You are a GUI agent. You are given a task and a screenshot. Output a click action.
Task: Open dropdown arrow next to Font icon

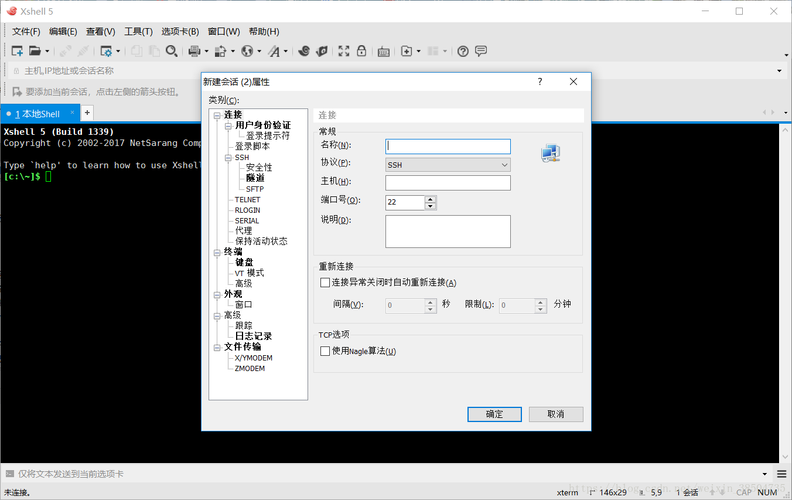pyautogui.click(x=286, y=51)
